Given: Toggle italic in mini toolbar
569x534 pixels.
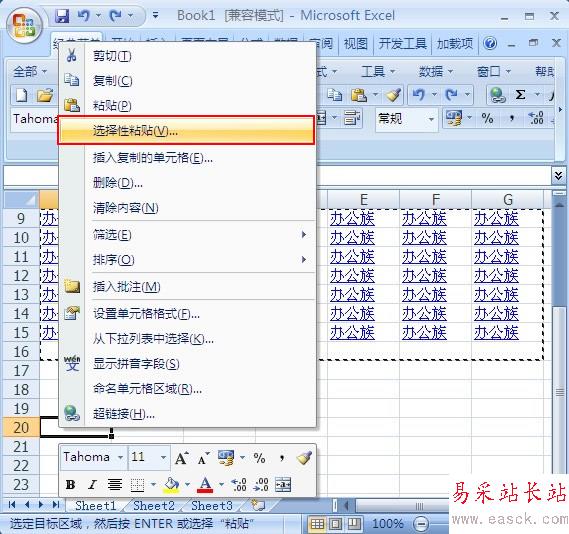Looking at the screenshot, I should tap(92, 485).
